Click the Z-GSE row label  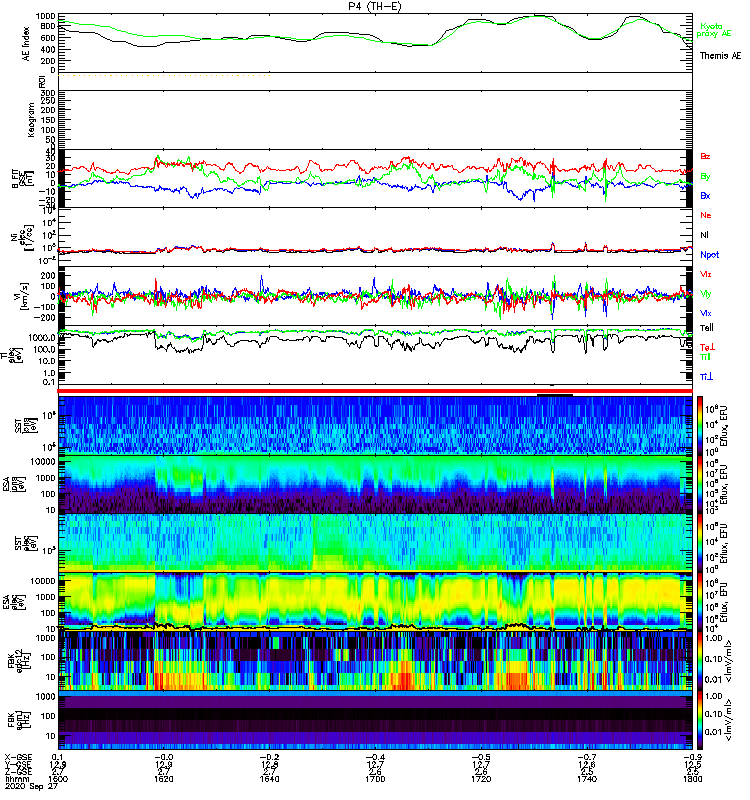[18, 771]
